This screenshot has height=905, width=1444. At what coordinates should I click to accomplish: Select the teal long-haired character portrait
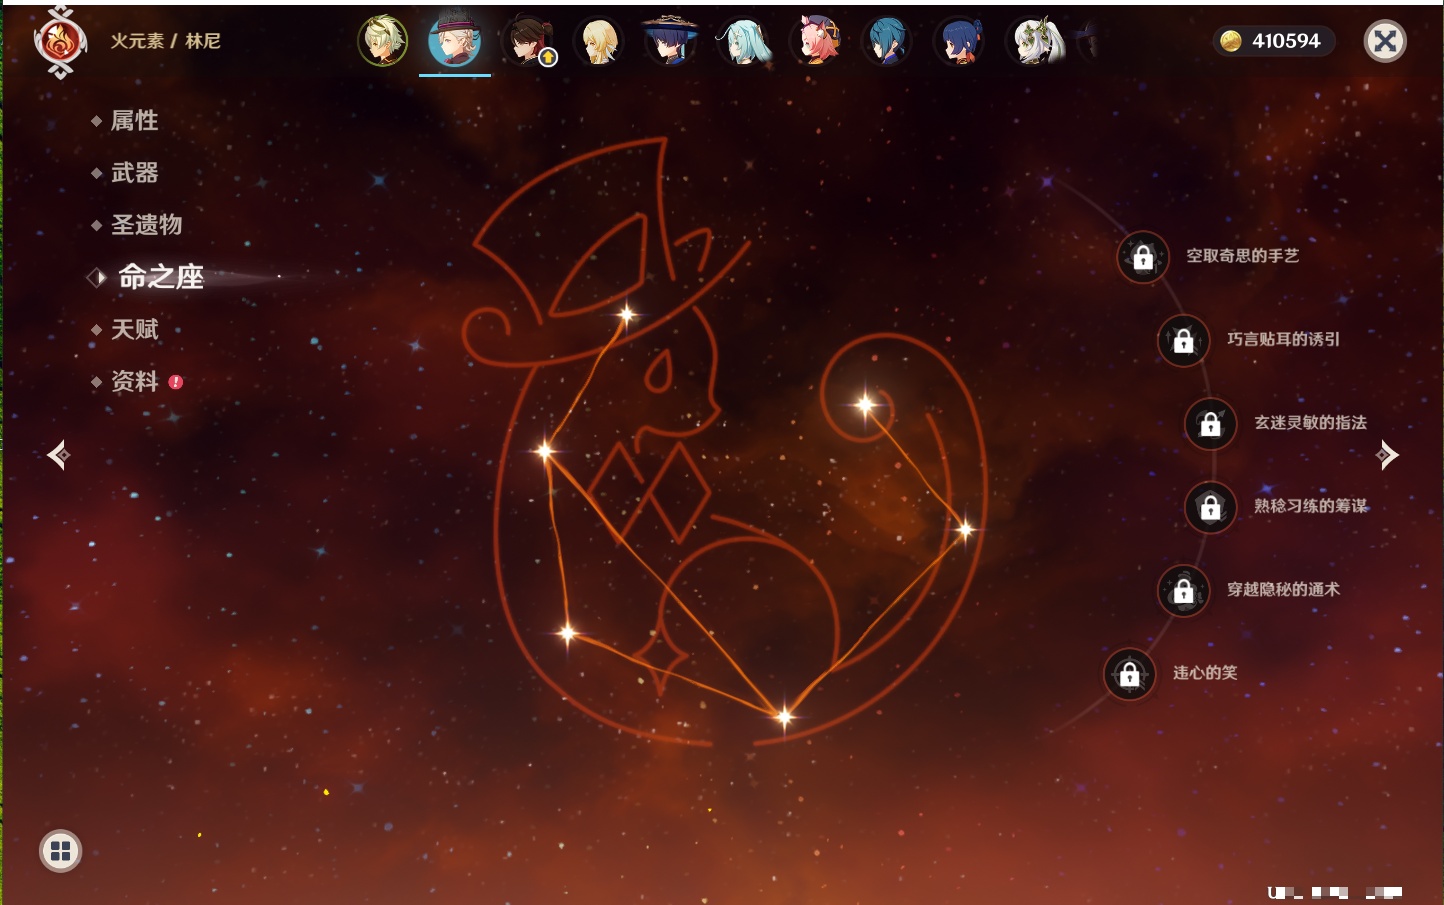pyautogui.click(x=743, y=41)
